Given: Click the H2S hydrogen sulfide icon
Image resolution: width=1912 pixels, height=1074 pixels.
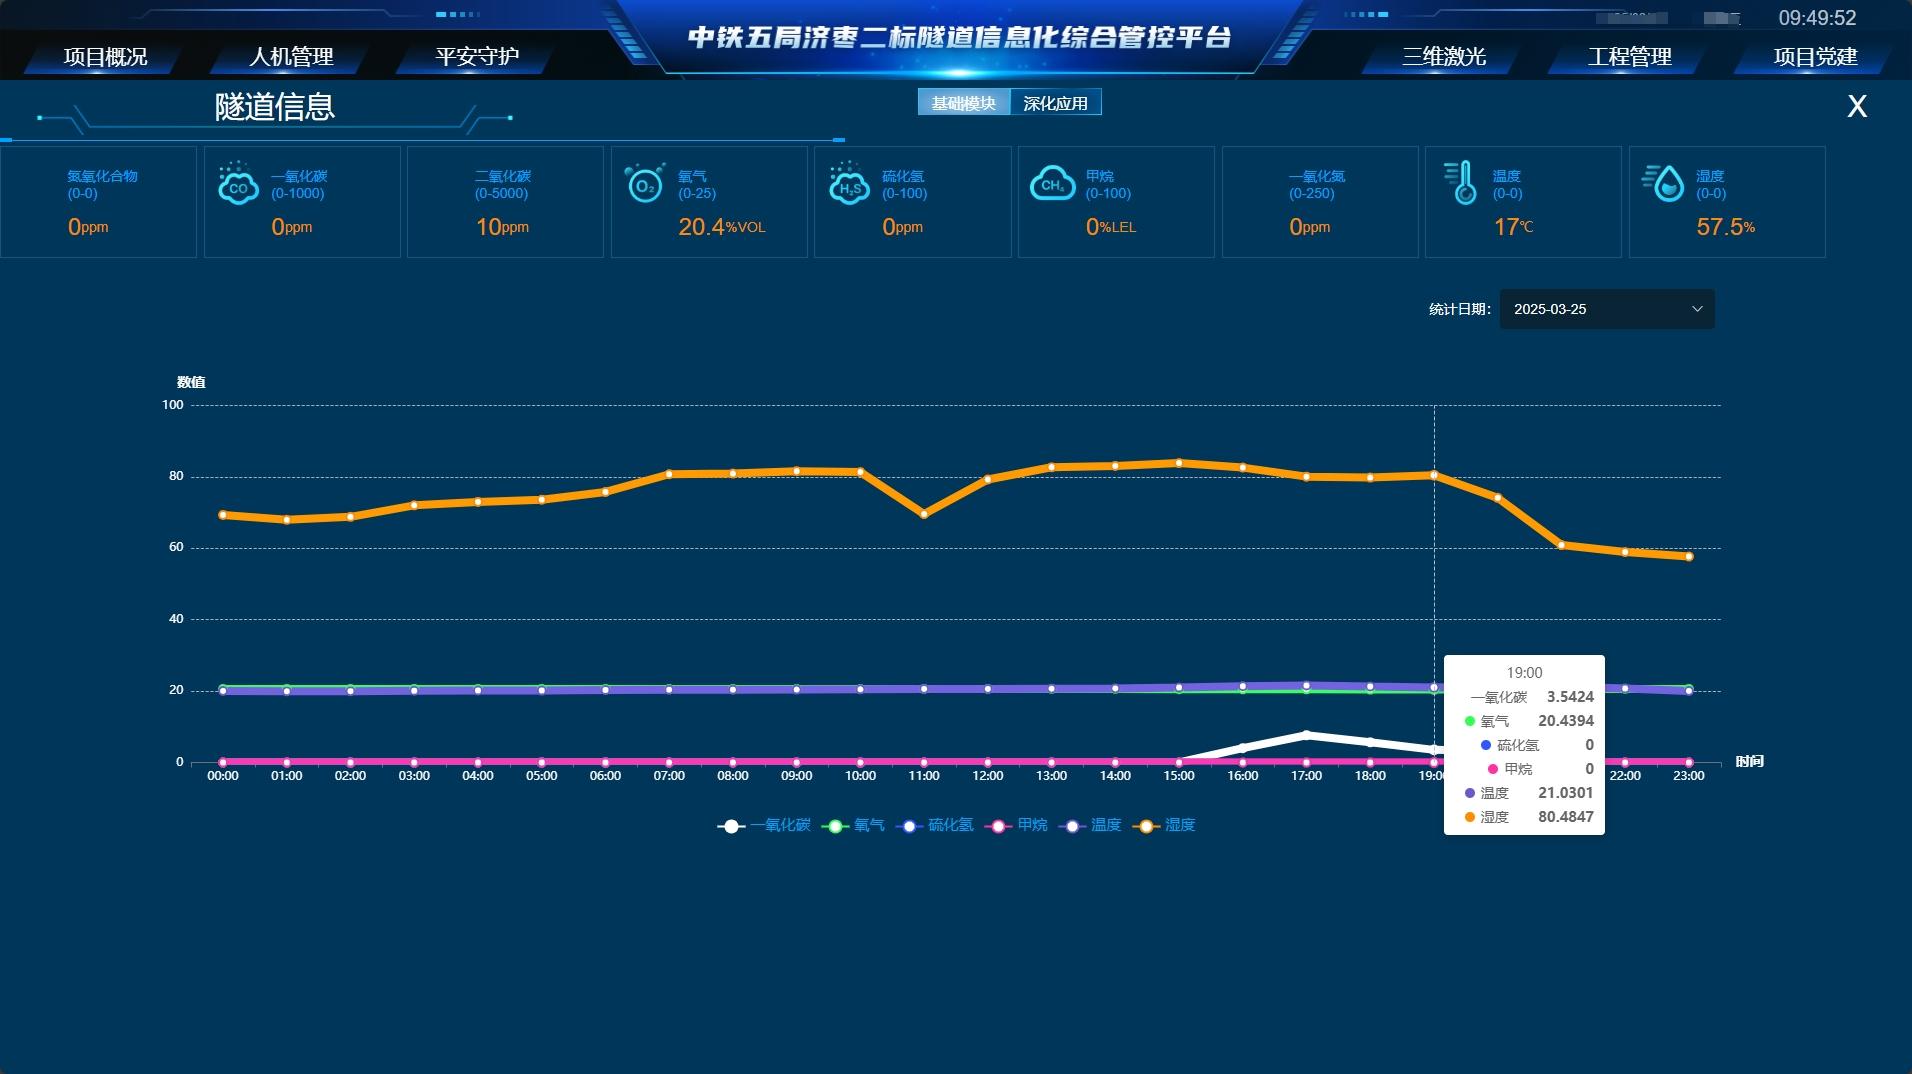Looking at the screenshot, I should (849, 184).
